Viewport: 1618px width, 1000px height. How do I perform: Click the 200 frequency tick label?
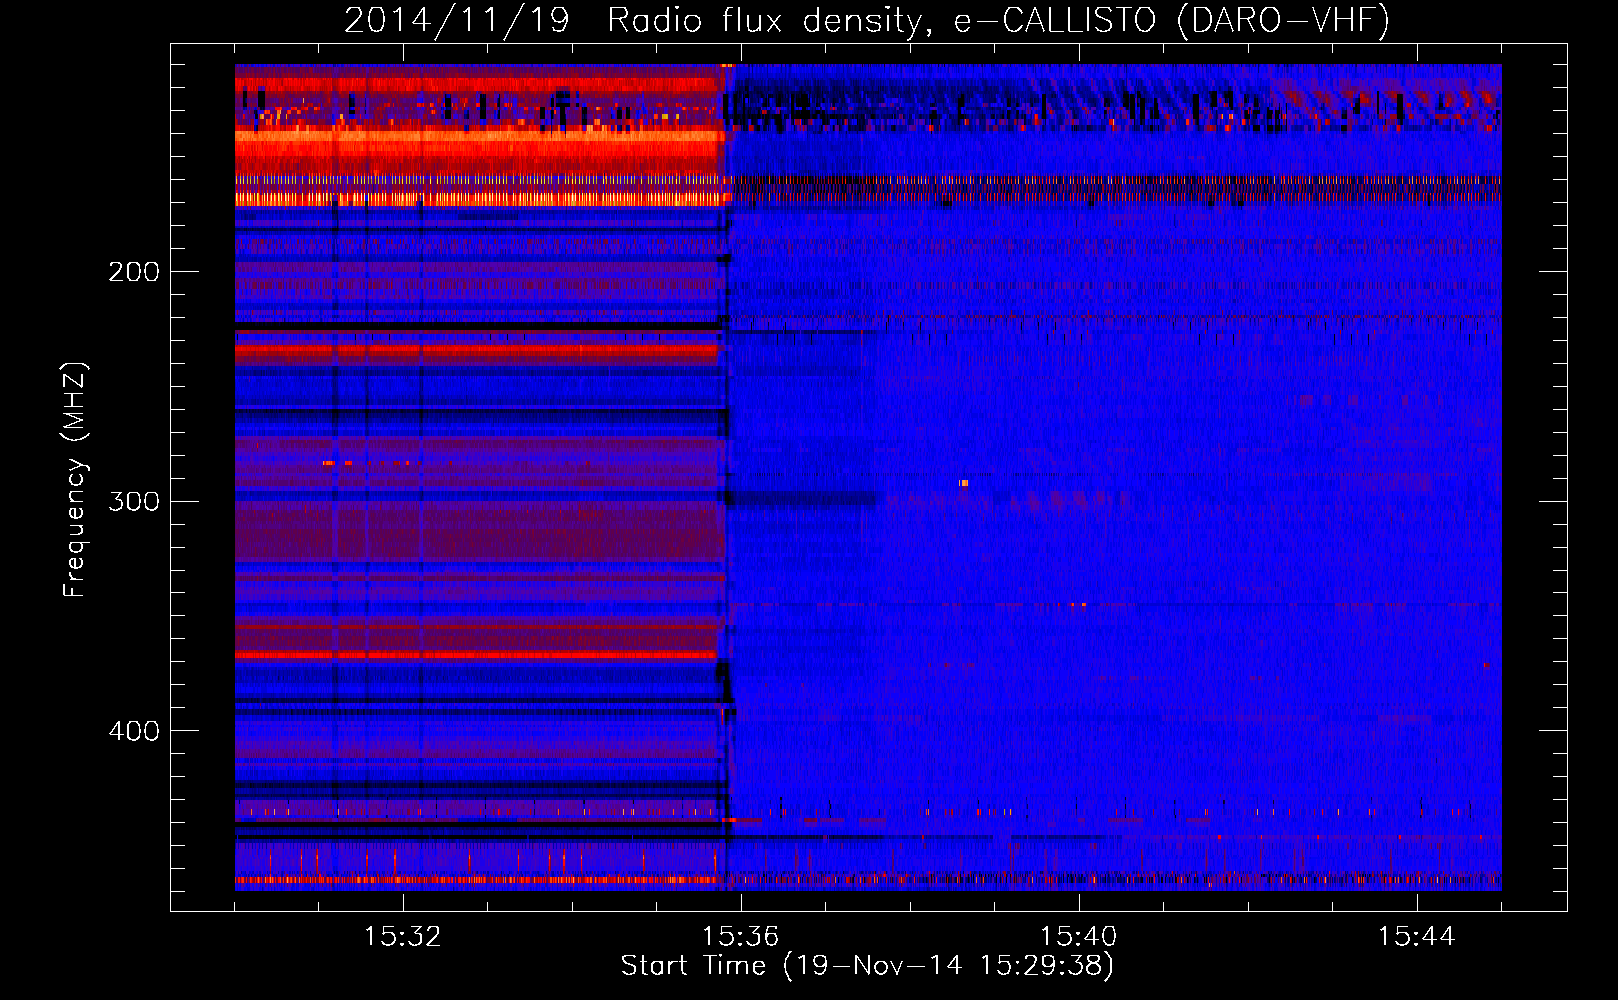pos(134,272)
